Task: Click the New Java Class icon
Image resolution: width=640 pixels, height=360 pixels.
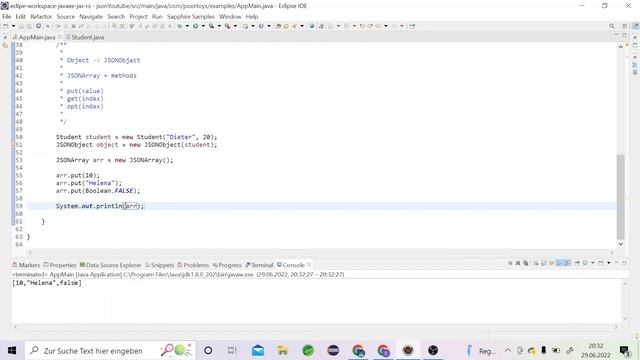Action: click(x=261, y=26)
